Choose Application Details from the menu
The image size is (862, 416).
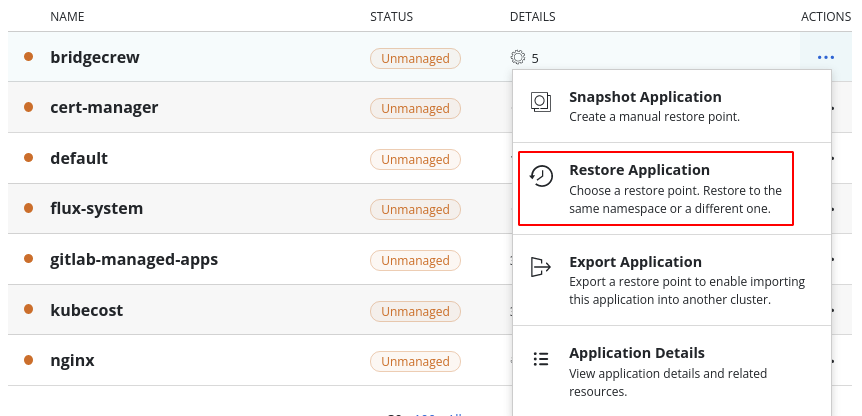tap(672, 371)
